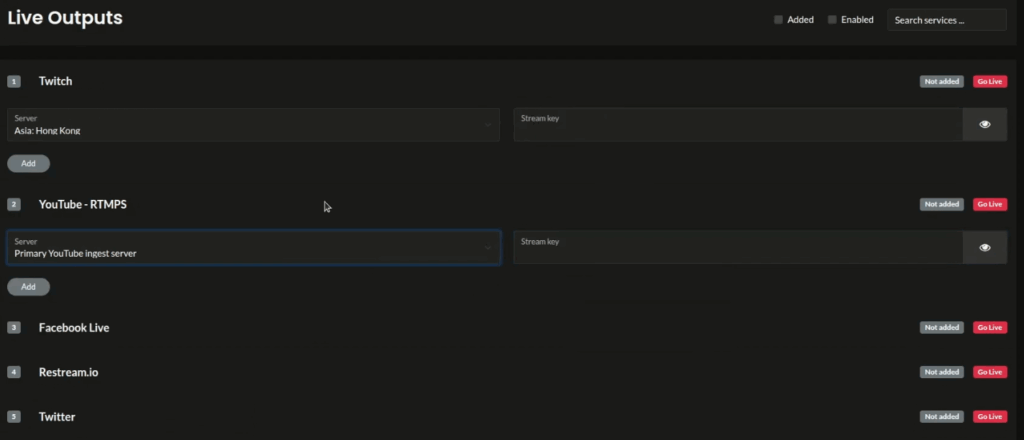Expand the Facebook Live service section
Image resolution: width=1024 pixels, height=440 pixels.
pos(74,328)
